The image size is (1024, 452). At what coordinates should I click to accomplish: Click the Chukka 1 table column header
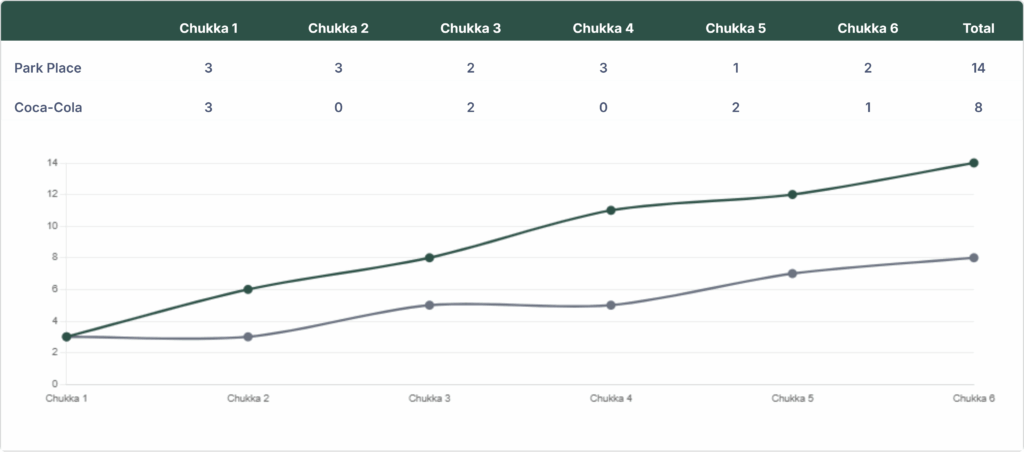tap(208, 28)
